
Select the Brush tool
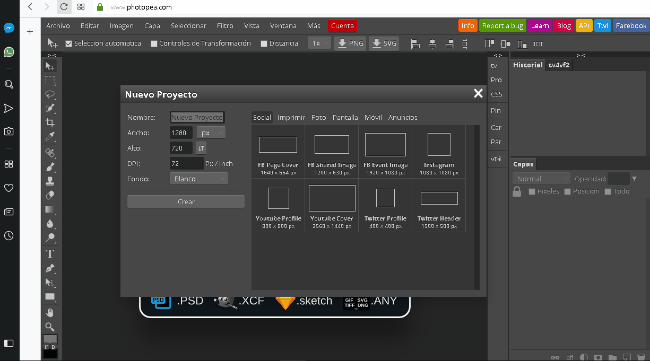(x=50, y=167)
